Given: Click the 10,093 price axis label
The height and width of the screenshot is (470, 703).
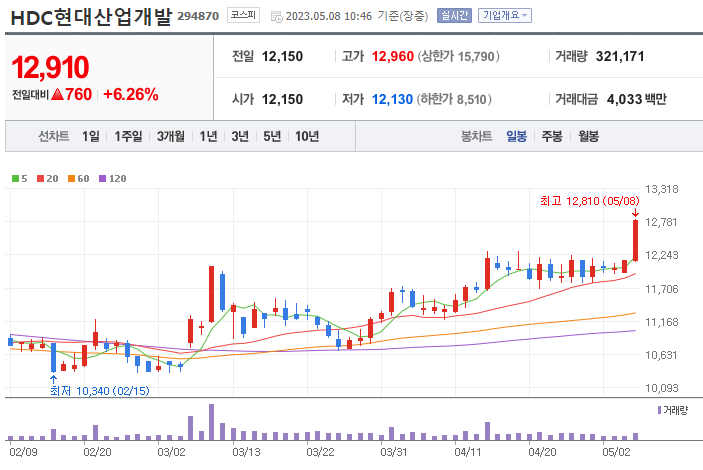Looking at the screenshot, I should click(662, 388).
